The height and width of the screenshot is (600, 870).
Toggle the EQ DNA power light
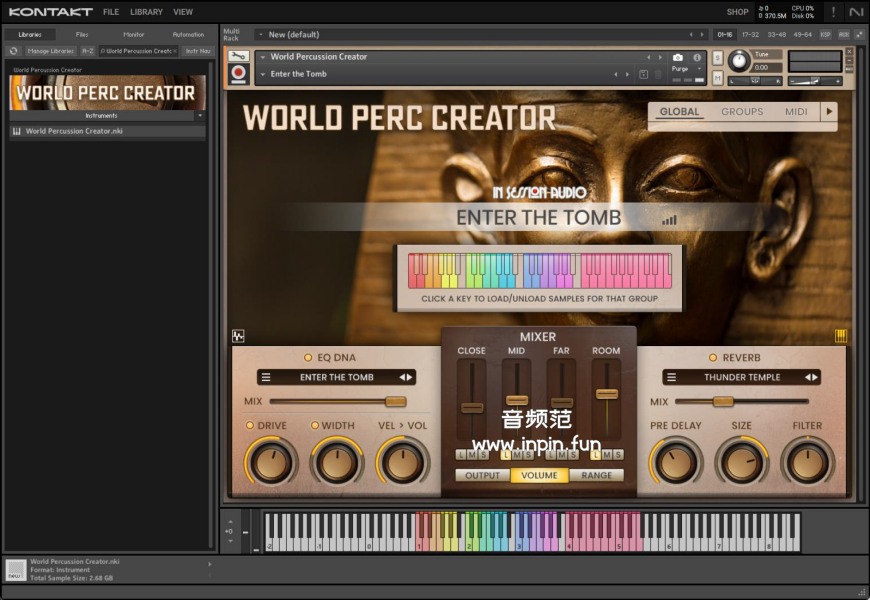pos(308,358)
